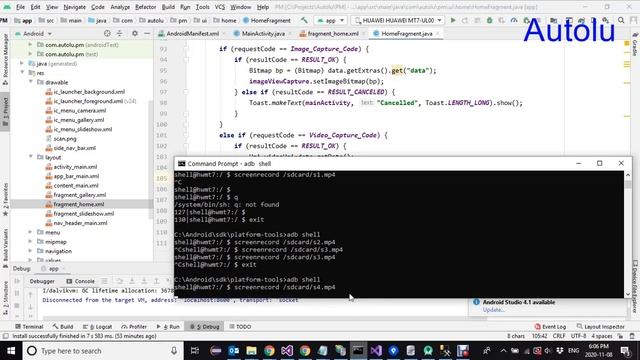Select the Debugger tab
The height and width of the screenshot is (360, 640).
(x=42, y=281)
